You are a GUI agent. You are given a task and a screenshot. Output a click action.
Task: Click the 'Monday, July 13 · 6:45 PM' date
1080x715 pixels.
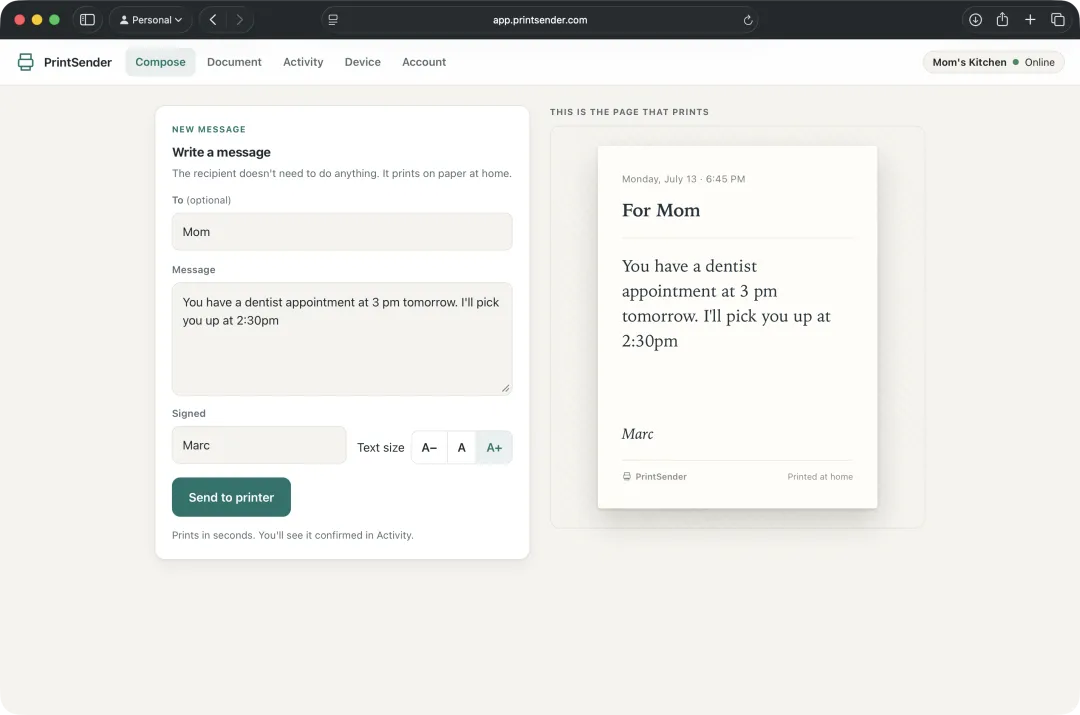click(683, 179)
